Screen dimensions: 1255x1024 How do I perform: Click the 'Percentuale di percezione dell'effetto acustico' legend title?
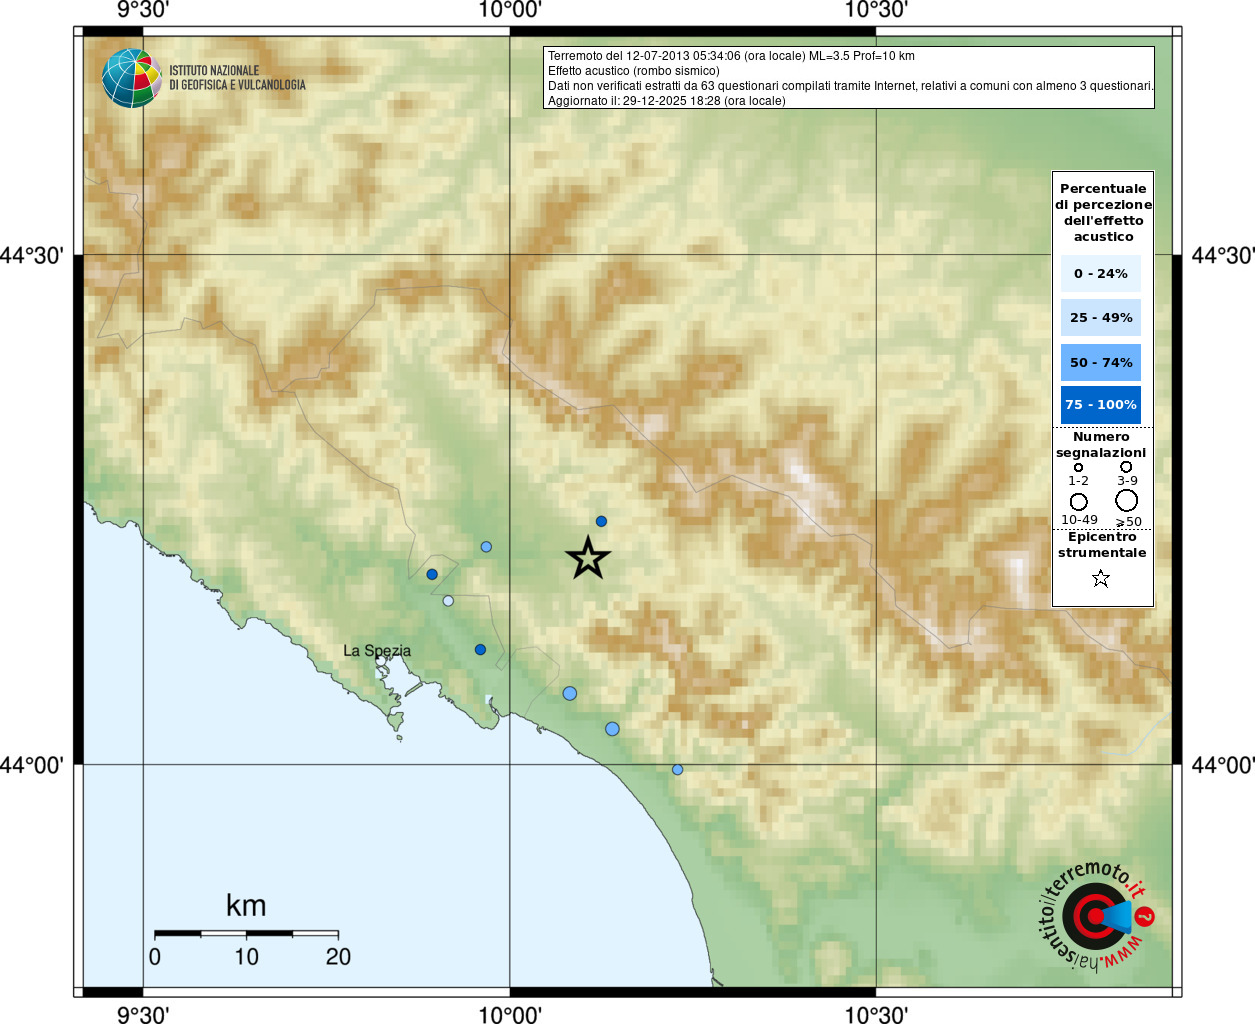tap(1103, 212)
